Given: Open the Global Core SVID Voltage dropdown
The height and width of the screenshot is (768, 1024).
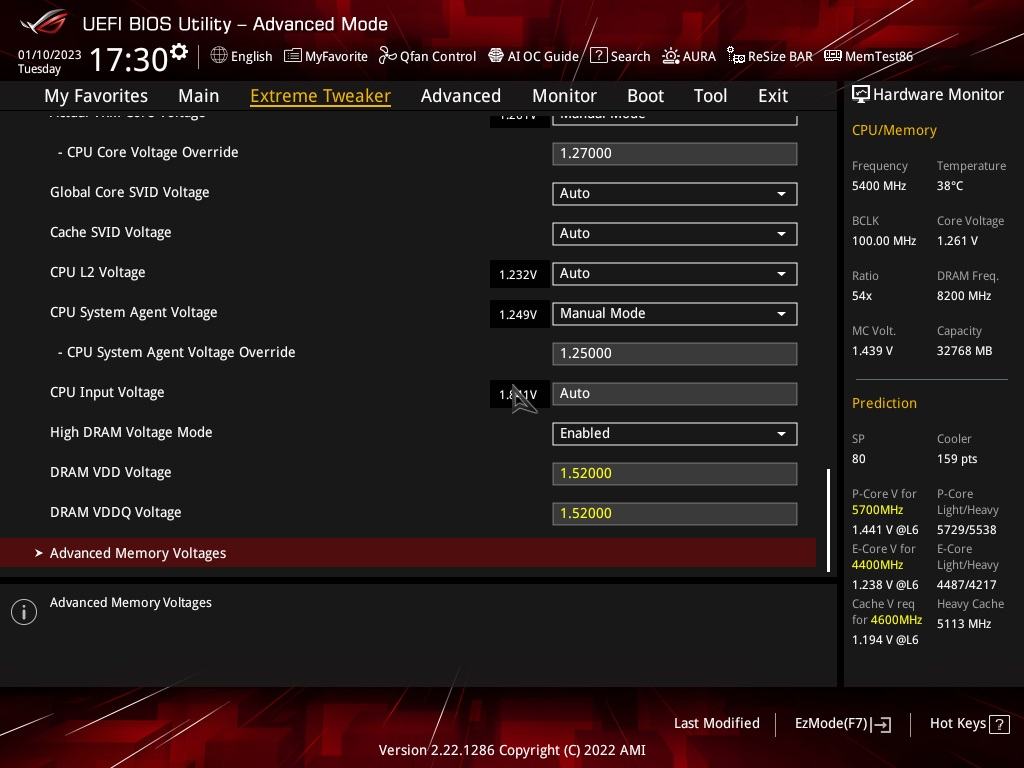Looking at the screenshot, I should [675, 194].
